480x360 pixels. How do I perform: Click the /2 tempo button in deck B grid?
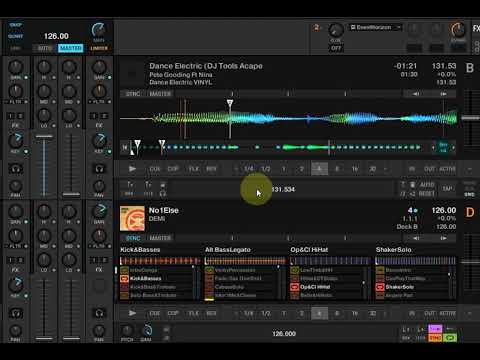[403, 194]
